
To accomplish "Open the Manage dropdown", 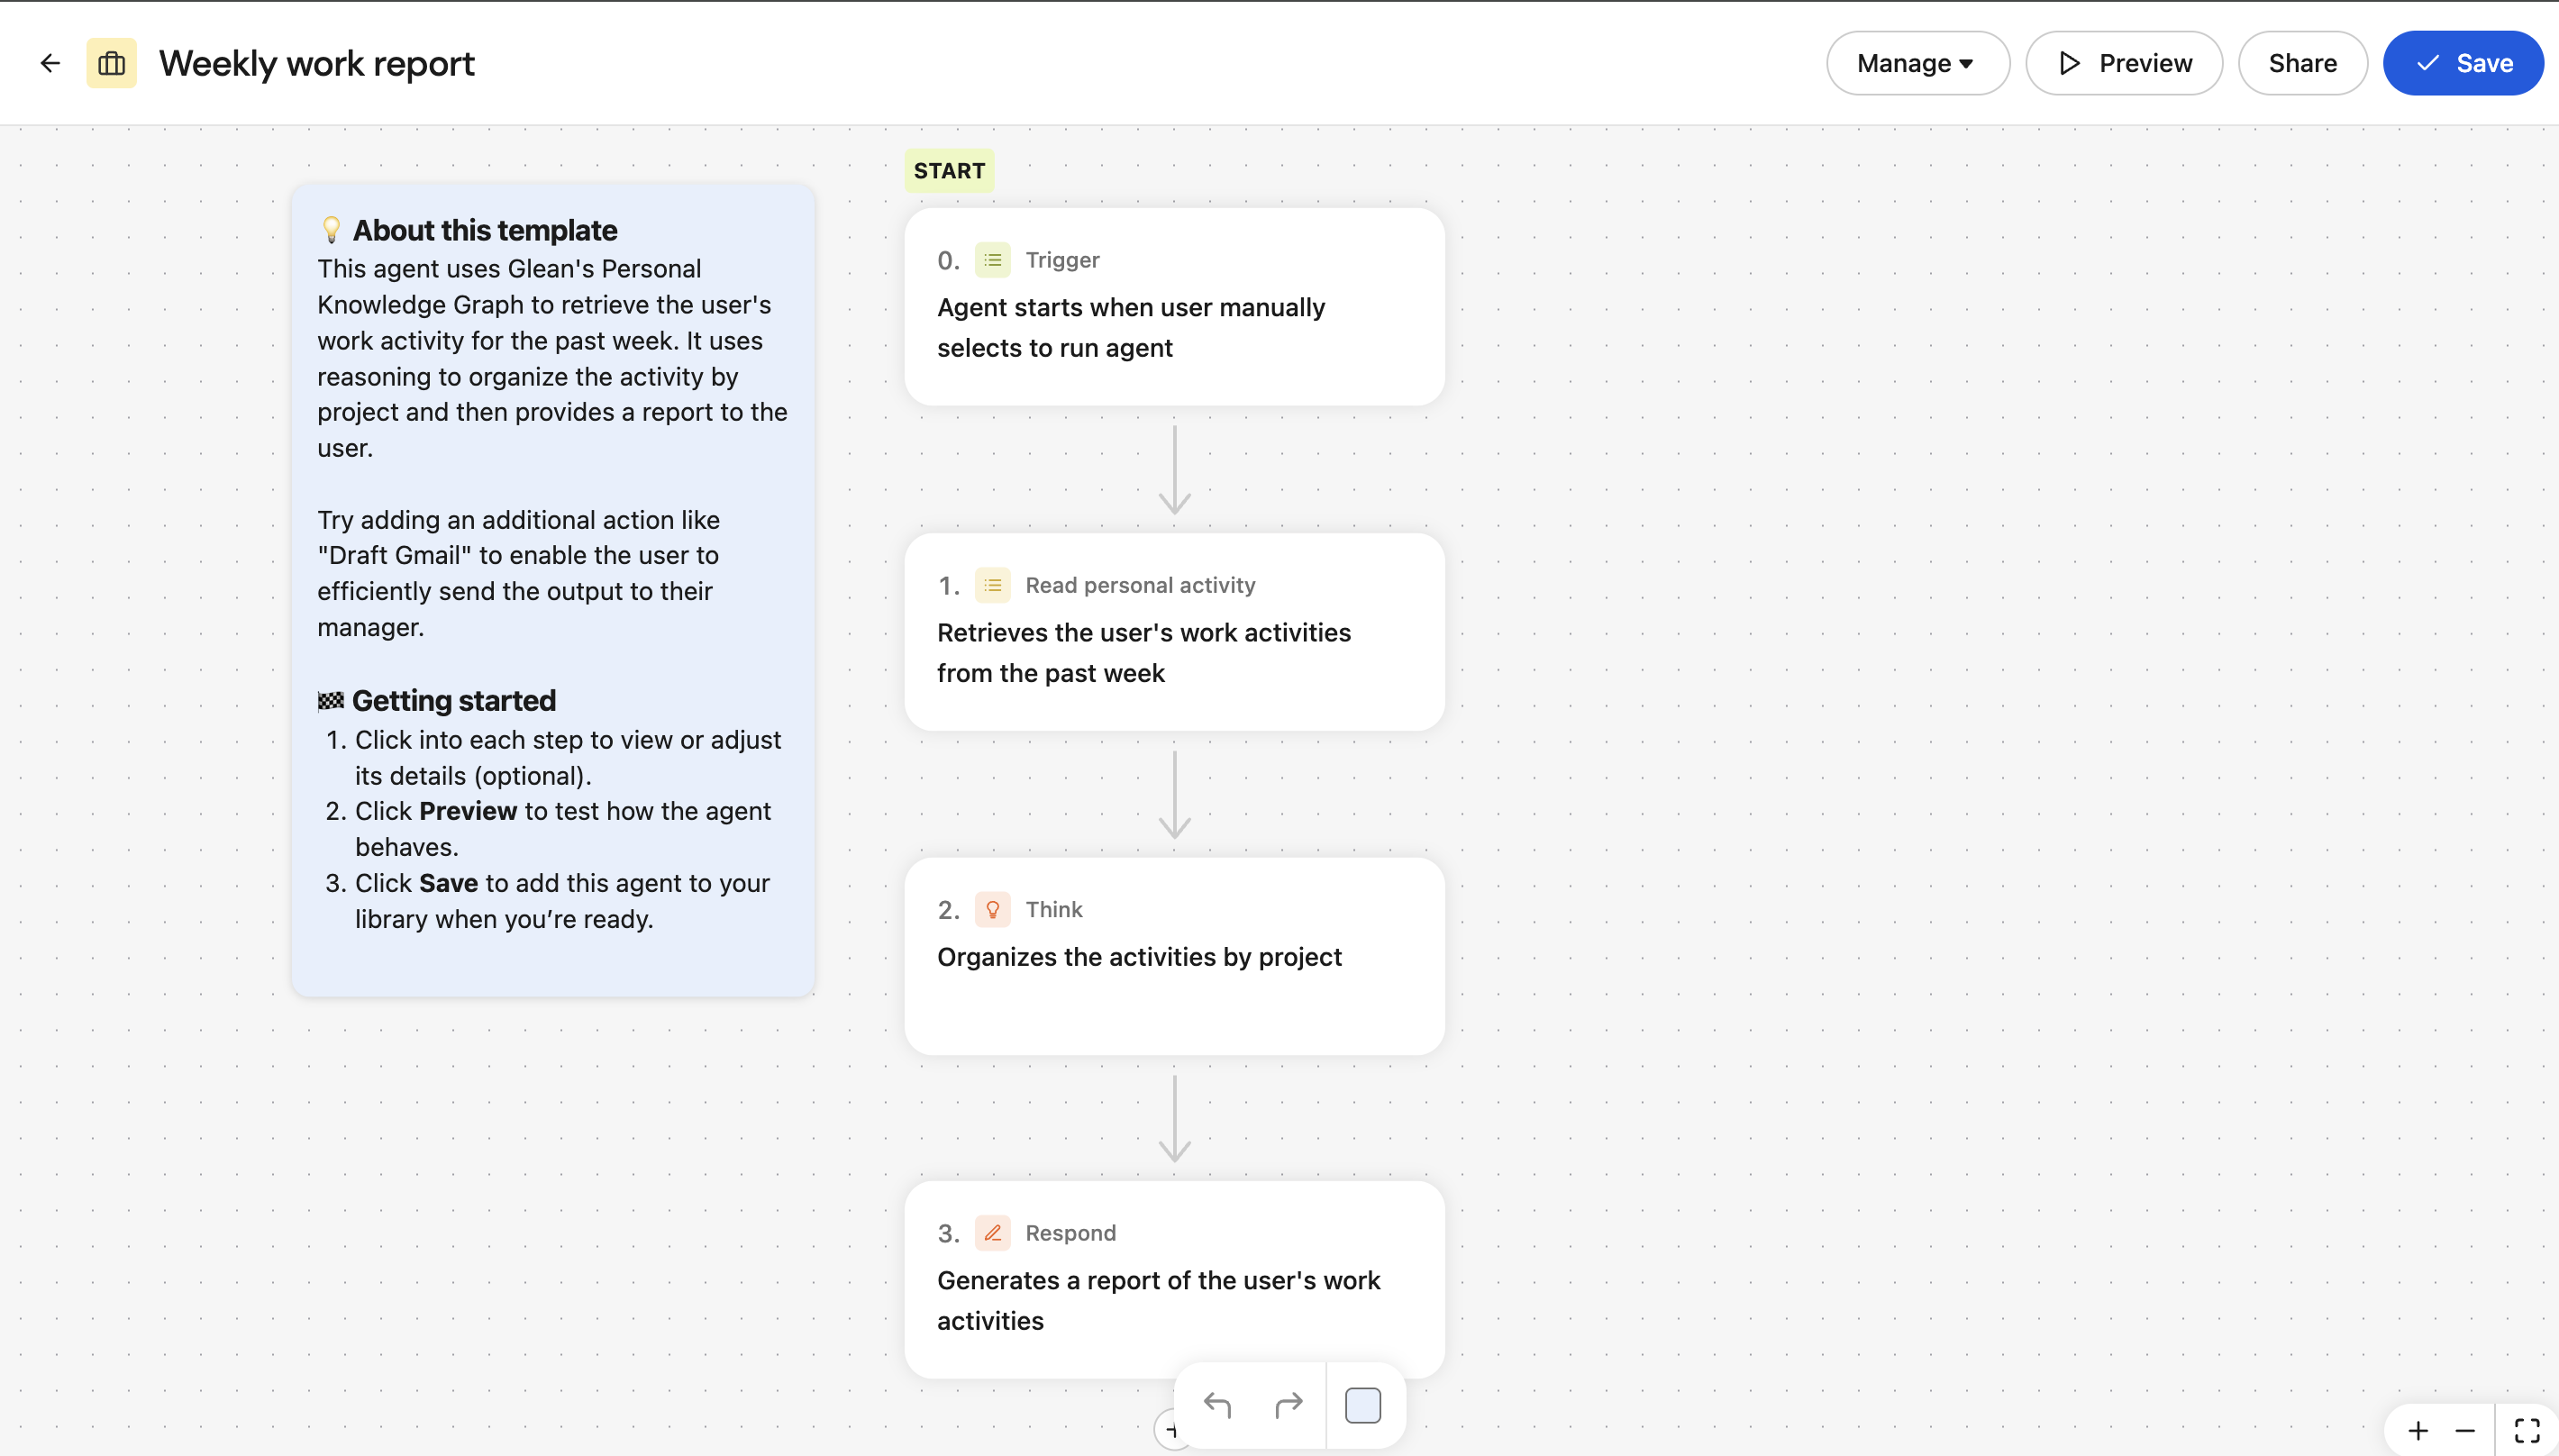I will tap(1917, 63).
